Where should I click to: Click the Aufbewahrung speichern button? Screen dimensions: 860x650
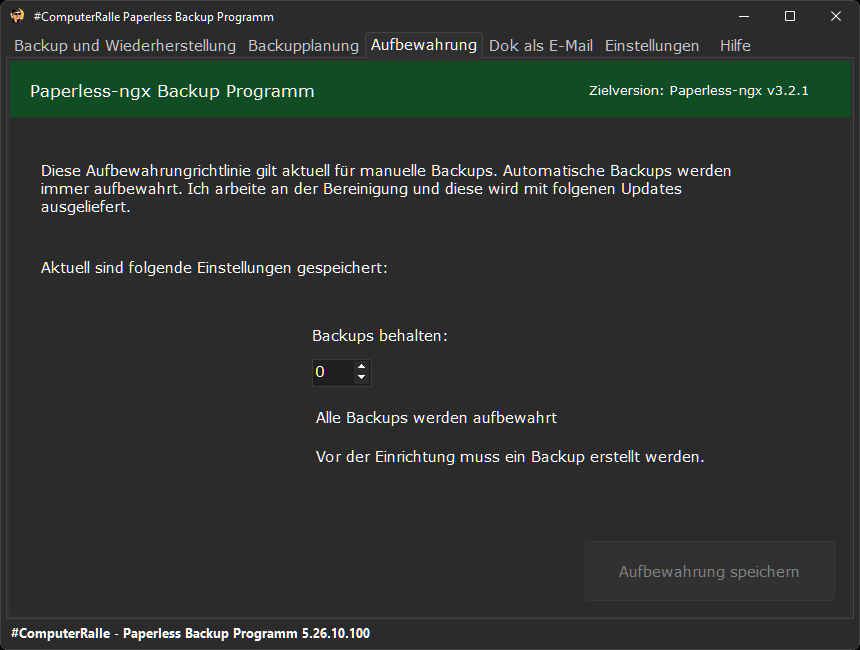pos(710,571)
